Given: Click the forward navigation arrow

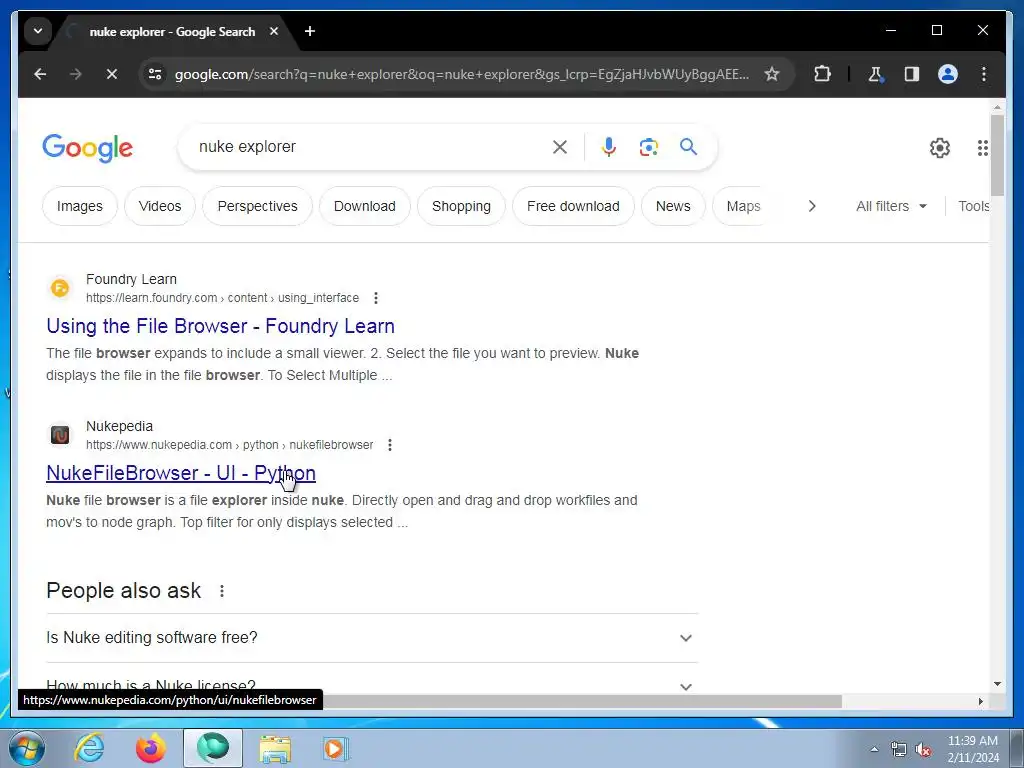Looking at the screenshot, I should click(76, 74).
